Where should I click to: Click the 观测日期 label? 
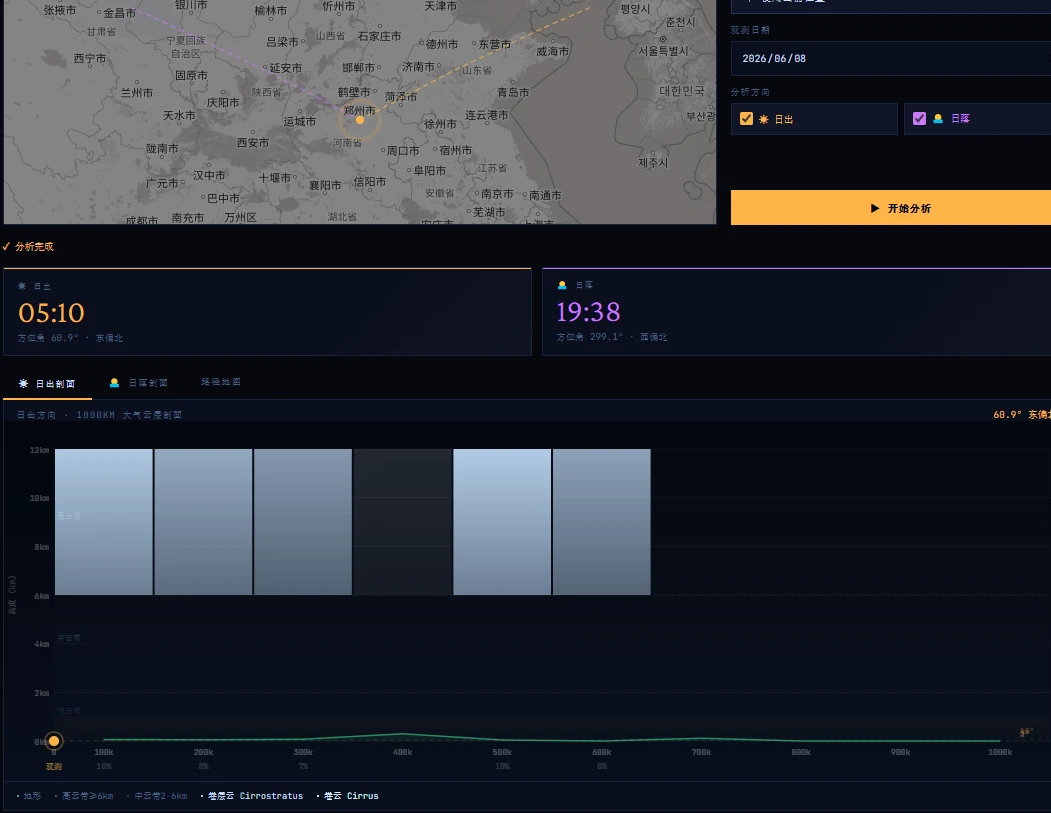point(750,30)
